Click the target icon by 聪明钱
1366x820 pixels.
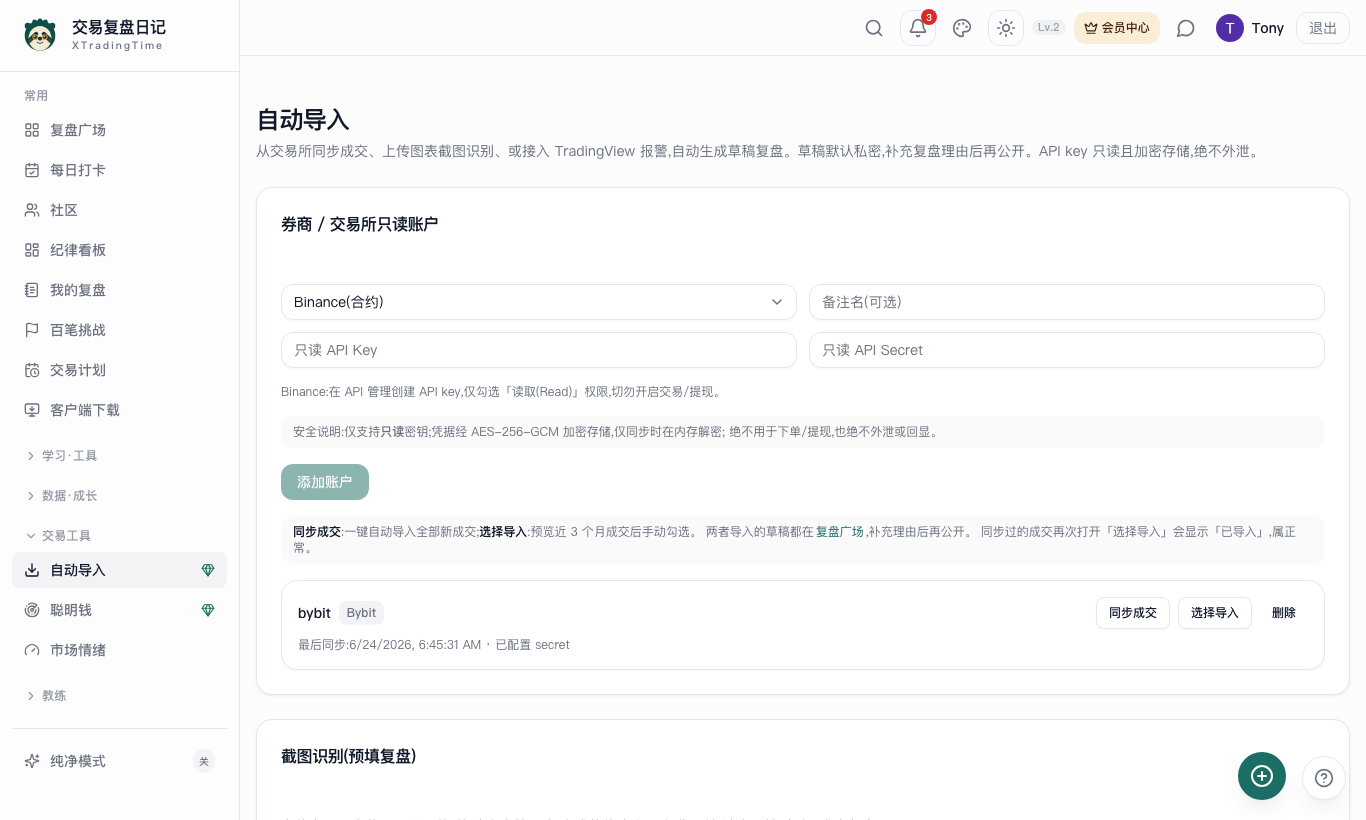[x=32, y=610]
